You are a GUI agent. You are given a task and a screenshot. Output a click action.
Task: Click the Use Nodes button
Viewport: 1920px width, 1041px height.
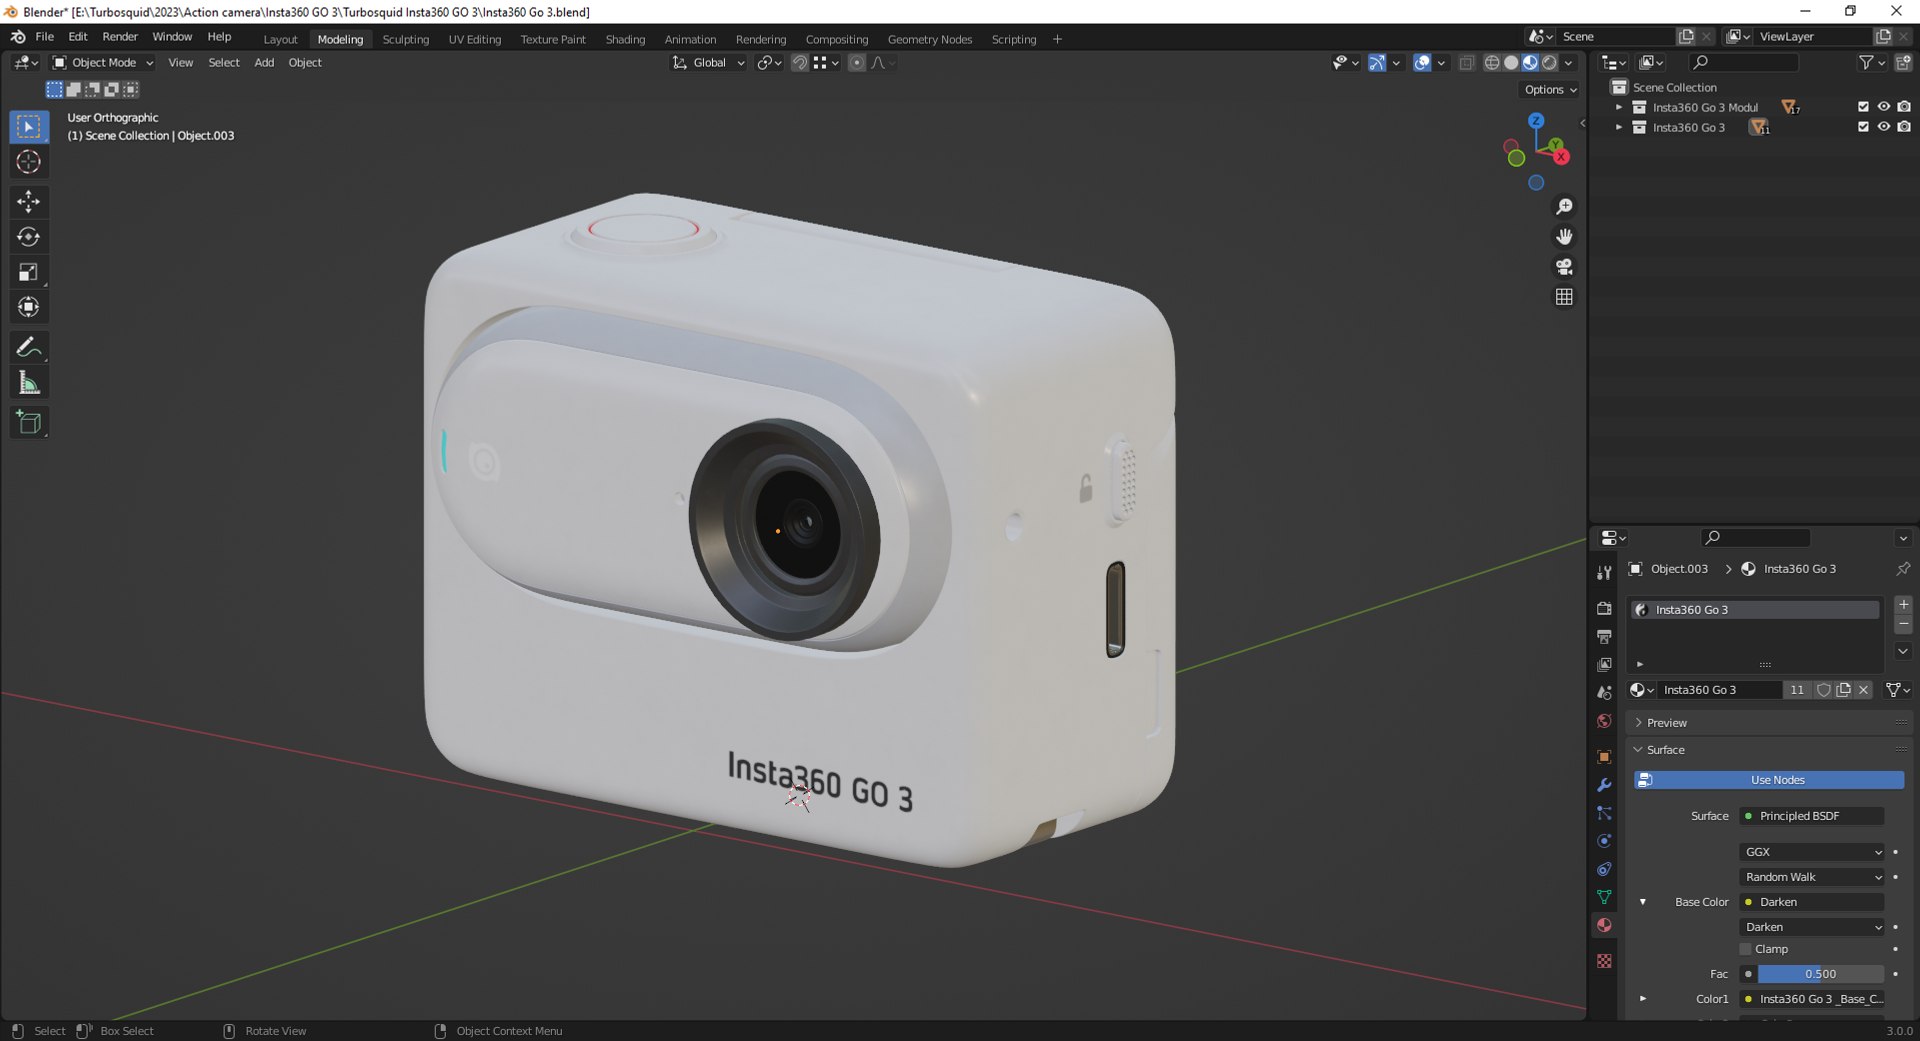pos(1768,780)
